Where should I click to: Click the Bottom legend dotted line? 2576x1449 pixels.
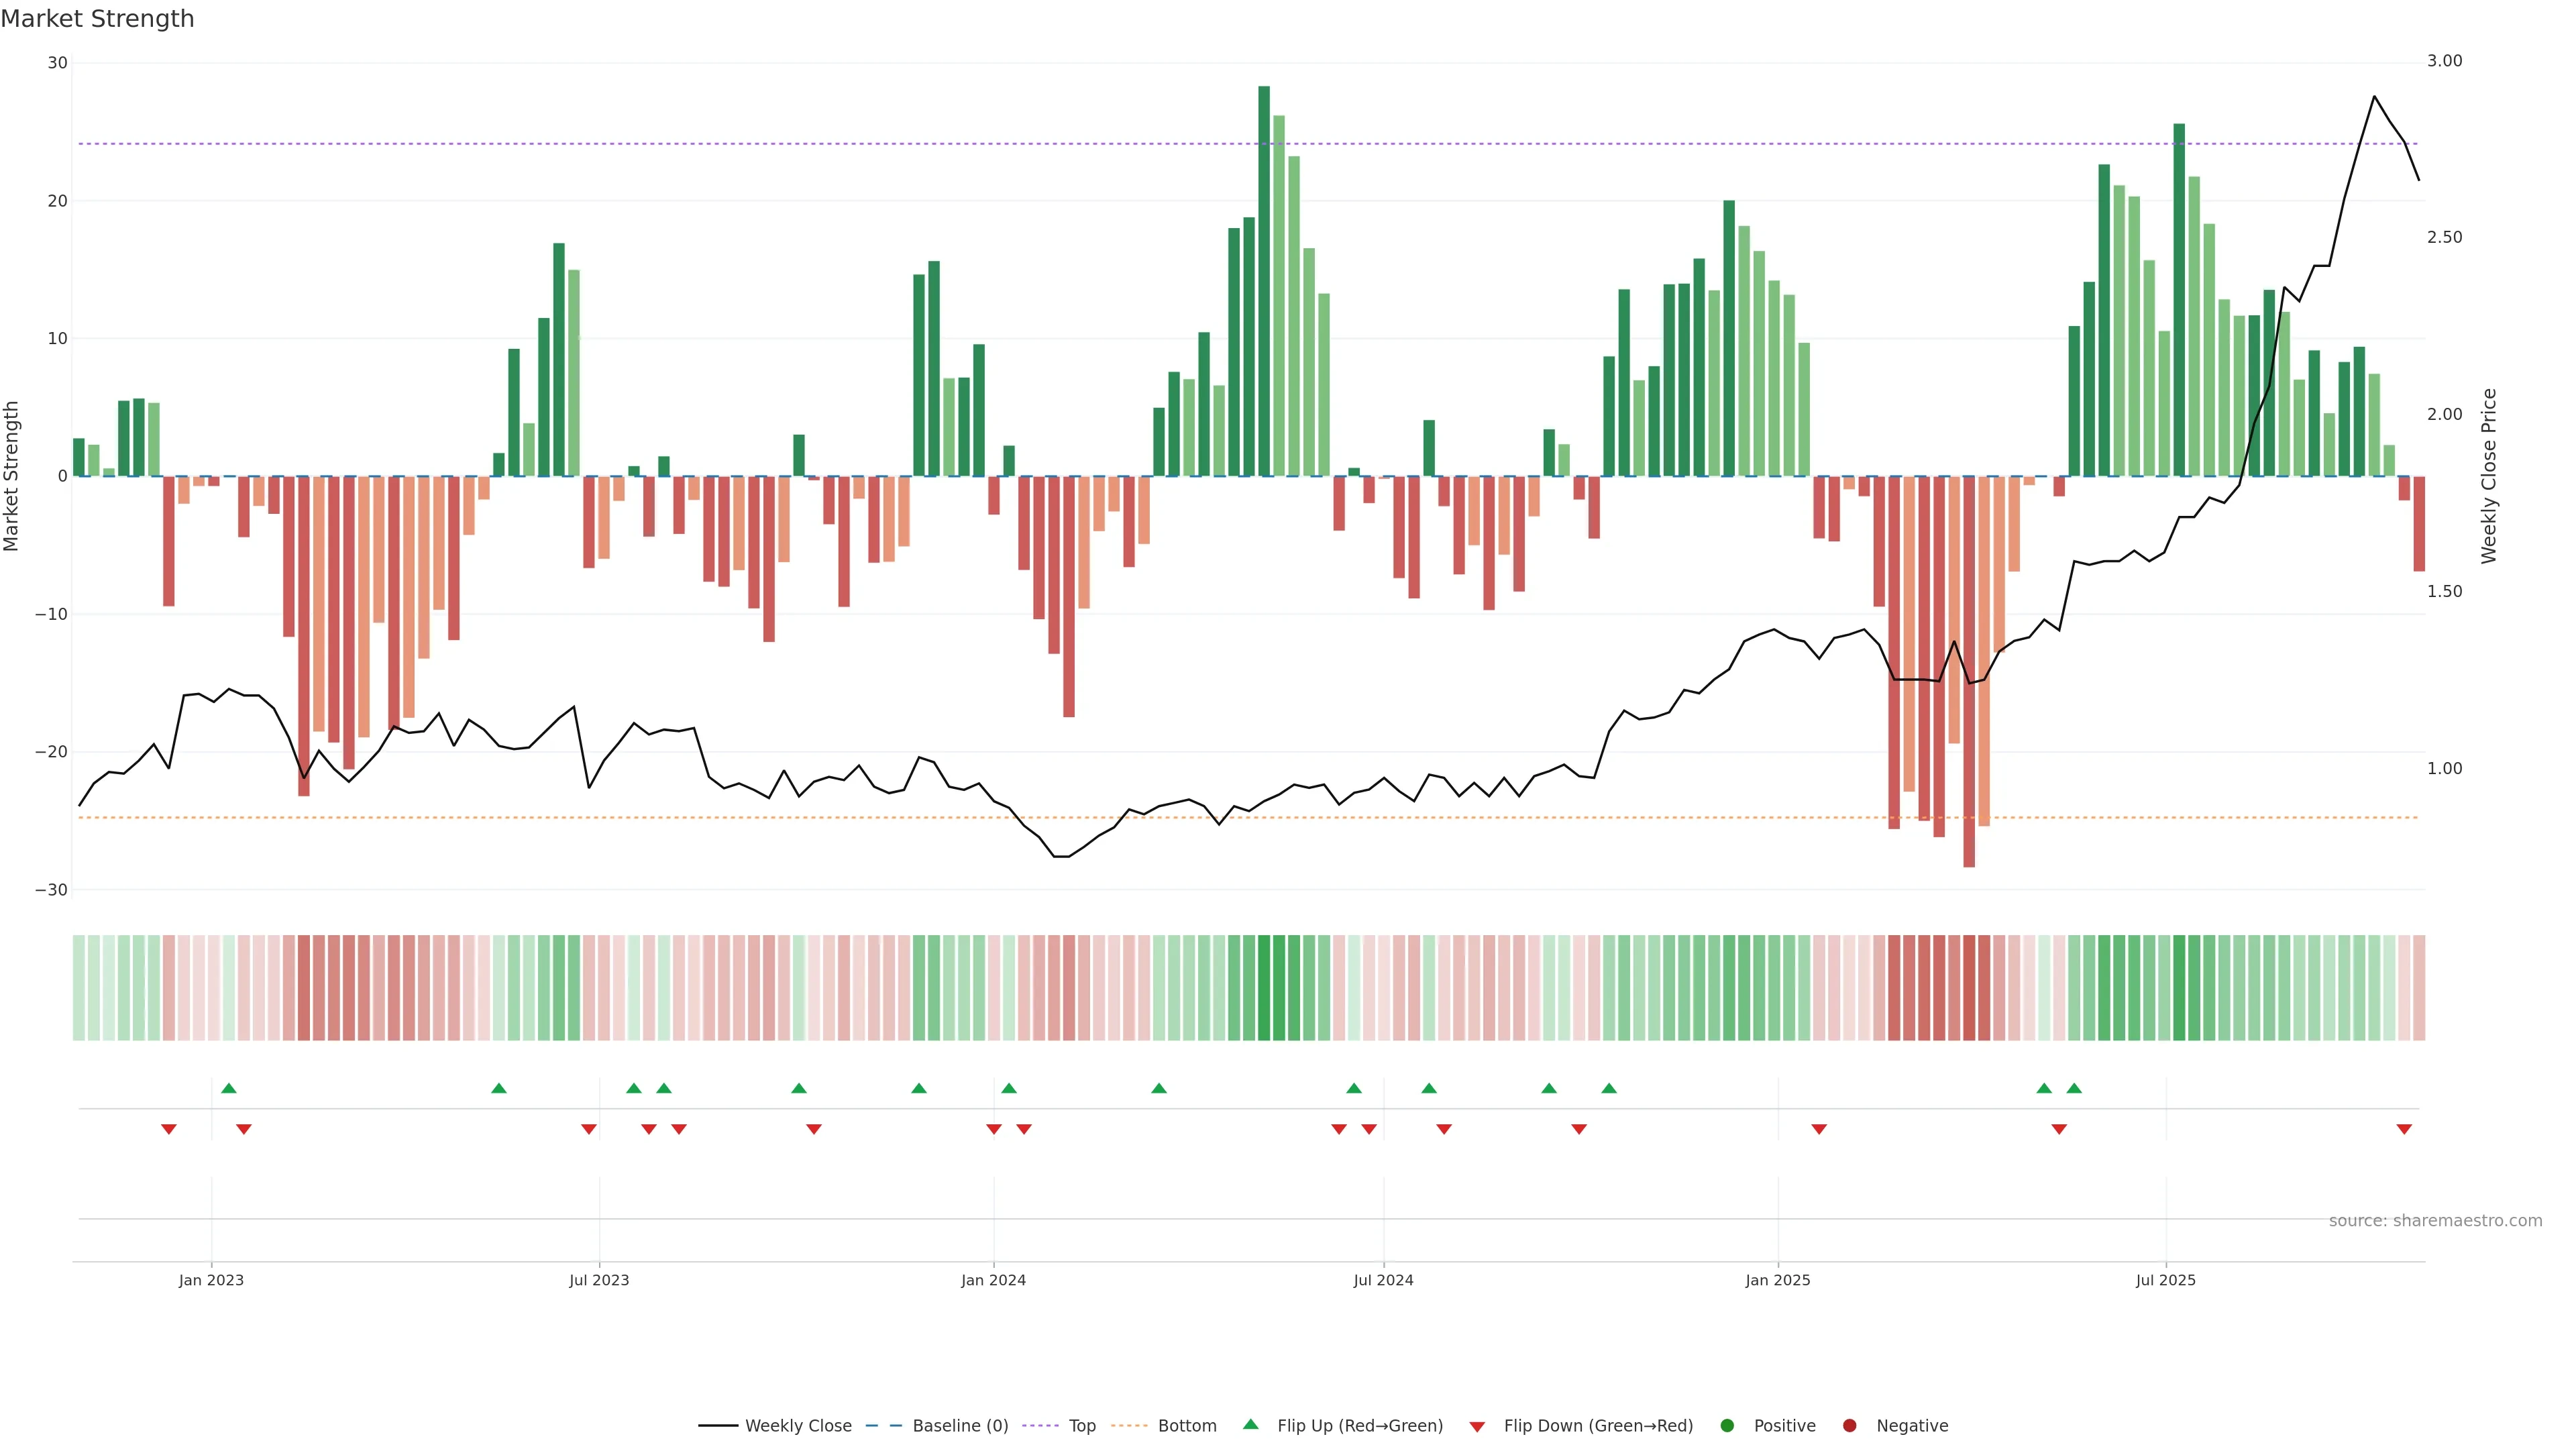(x=1129, y=1426)
